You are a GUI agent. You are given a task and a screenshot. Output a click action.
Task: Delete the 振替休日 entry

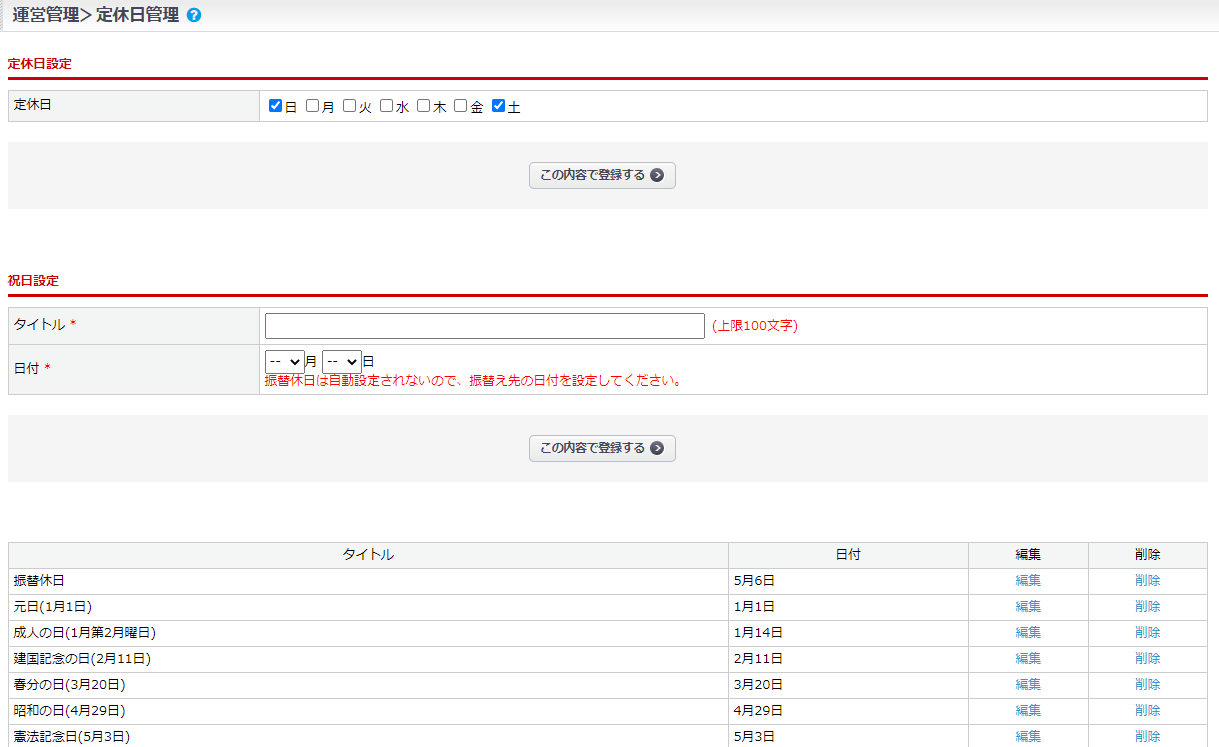pos(1148,581)
